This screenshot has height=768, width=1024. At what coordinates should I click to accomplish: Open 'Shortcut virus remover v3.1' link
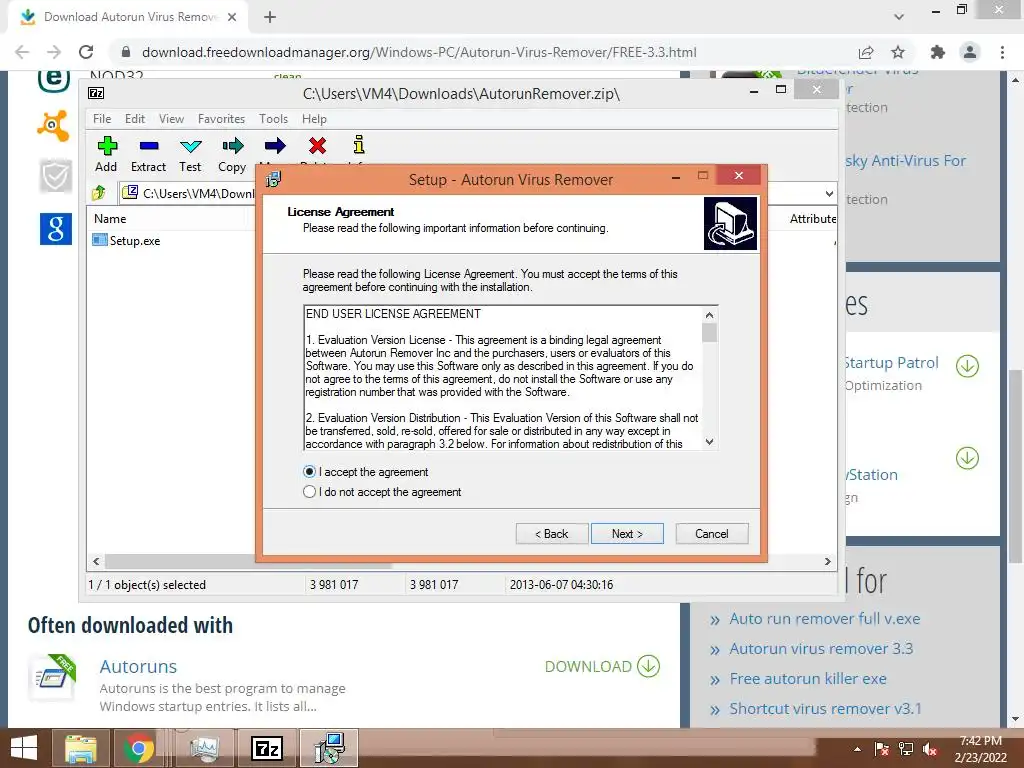point(825,709)
